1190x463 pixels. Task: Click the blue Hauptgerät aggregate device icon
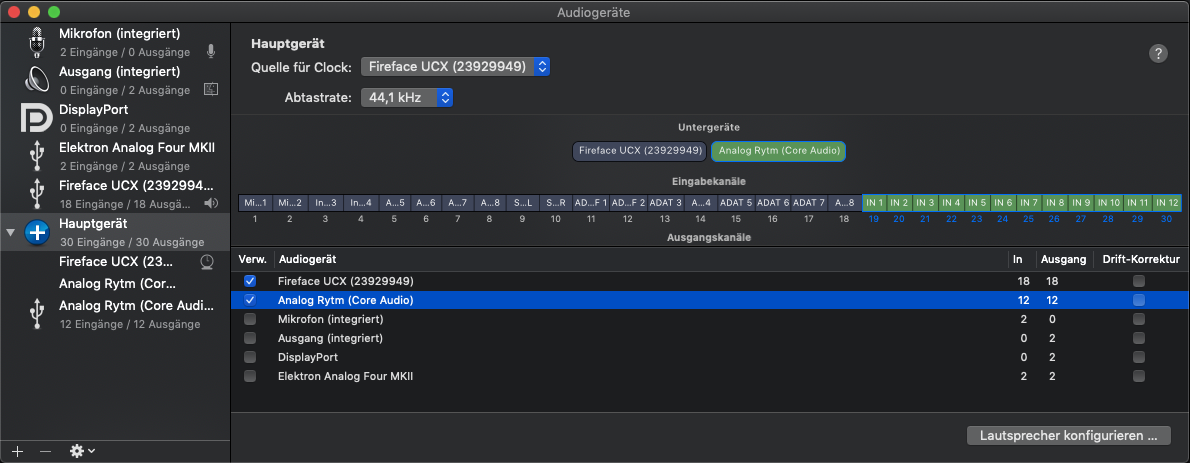37,232
